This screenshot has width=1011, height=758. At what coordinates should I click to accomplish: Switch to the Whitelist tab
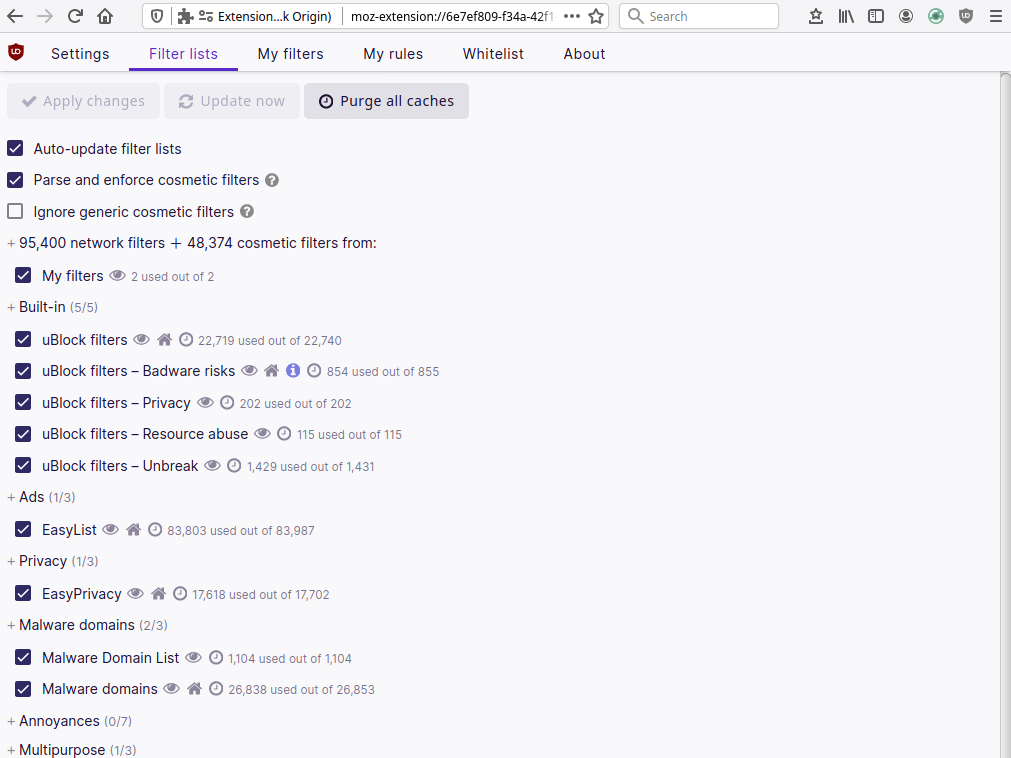point(493,53)
